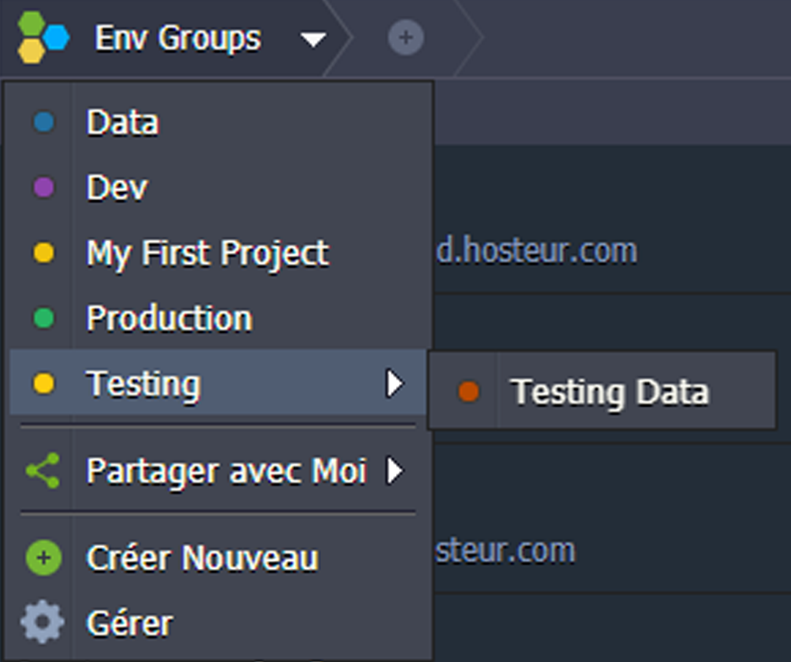The image size is (791, 662).
Task: Click the green plus icon for Créer Nouveau
Action: [x=43, y=558]
